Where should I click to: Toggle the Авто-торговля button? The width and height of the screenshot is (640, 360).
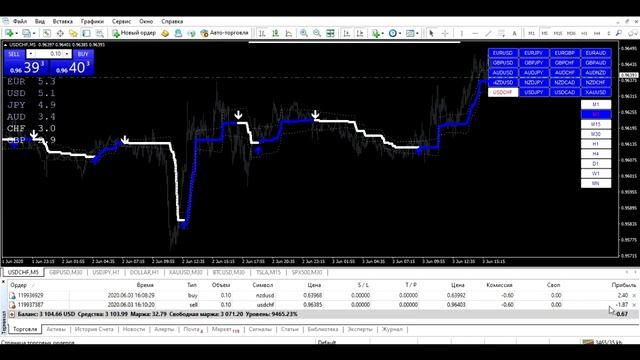pyautogui.click(x=224, y=33)
